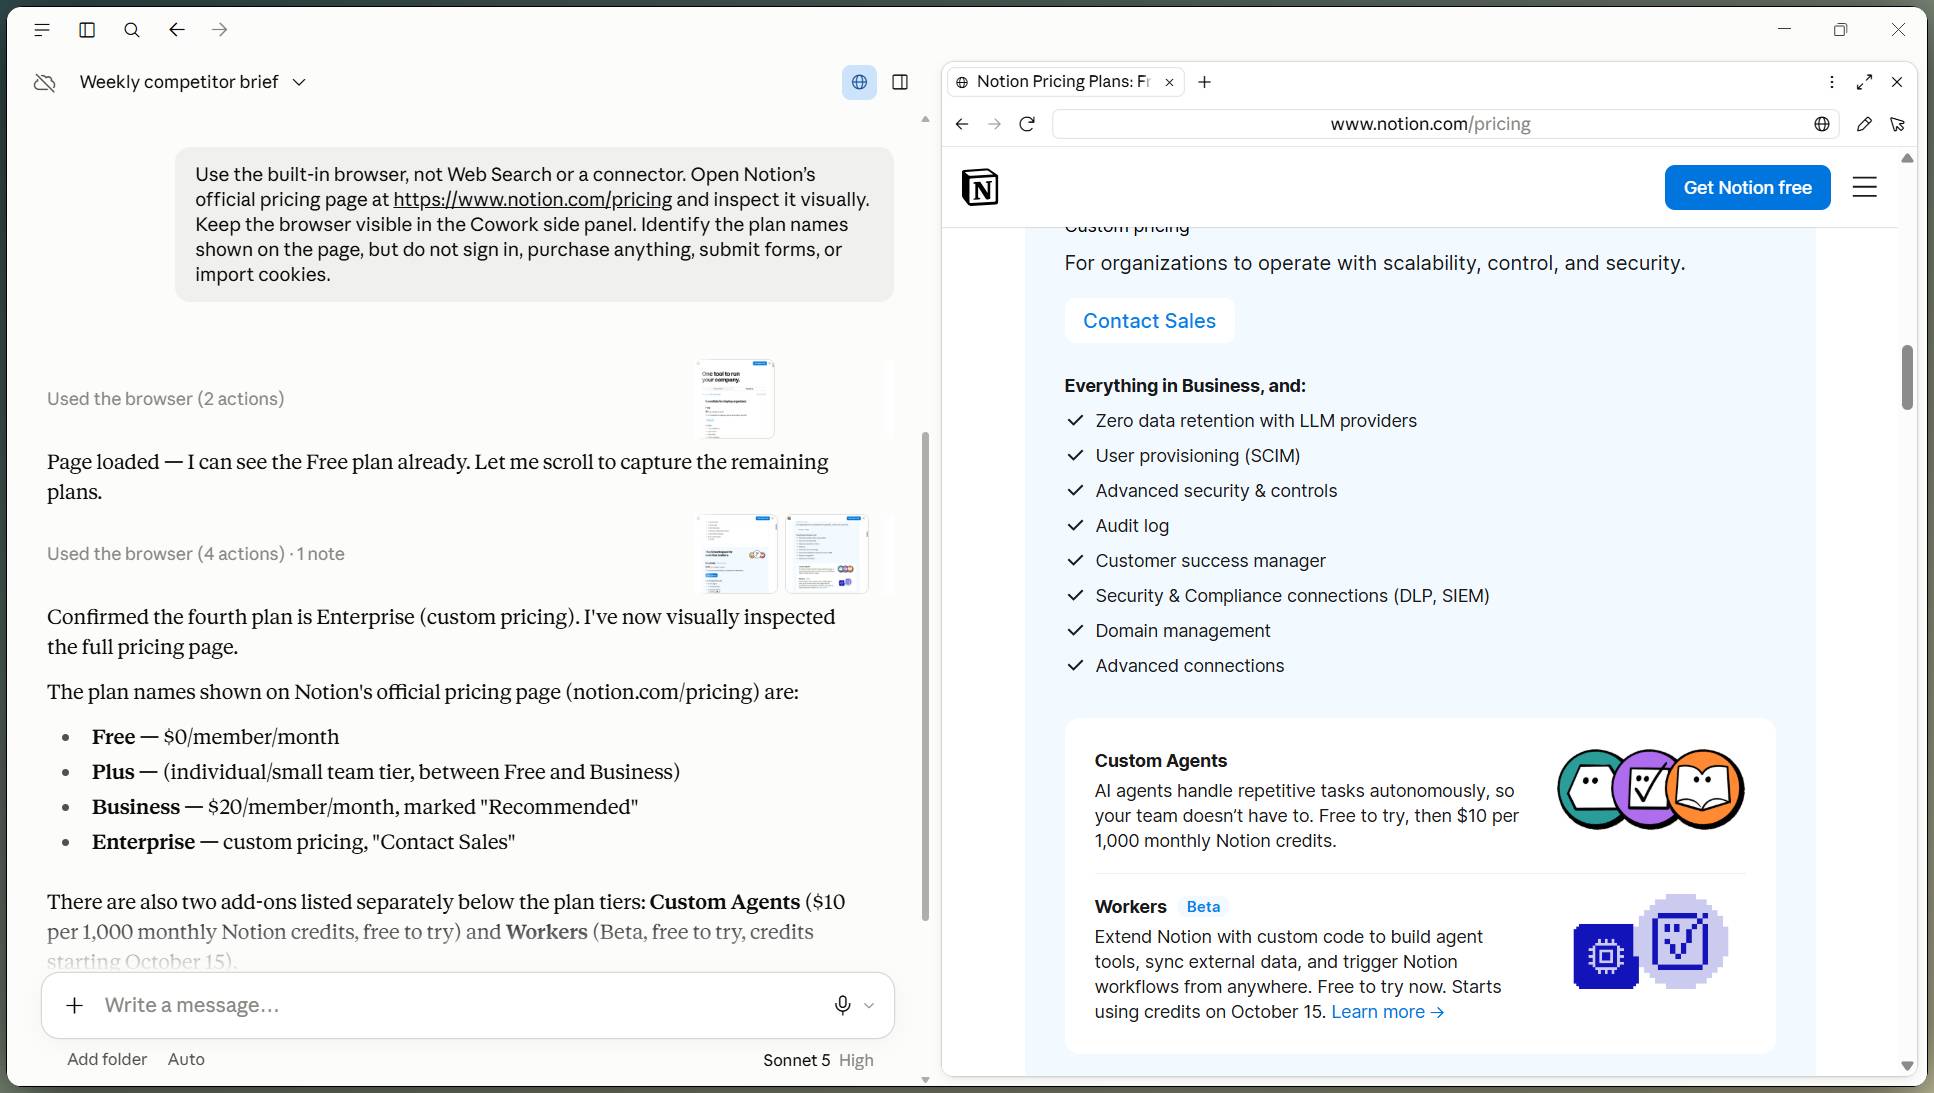This screenshot has height=1093, width=1934.
Task: Click the Enterprise bullet in the chat reply
Action: point(303,842)
